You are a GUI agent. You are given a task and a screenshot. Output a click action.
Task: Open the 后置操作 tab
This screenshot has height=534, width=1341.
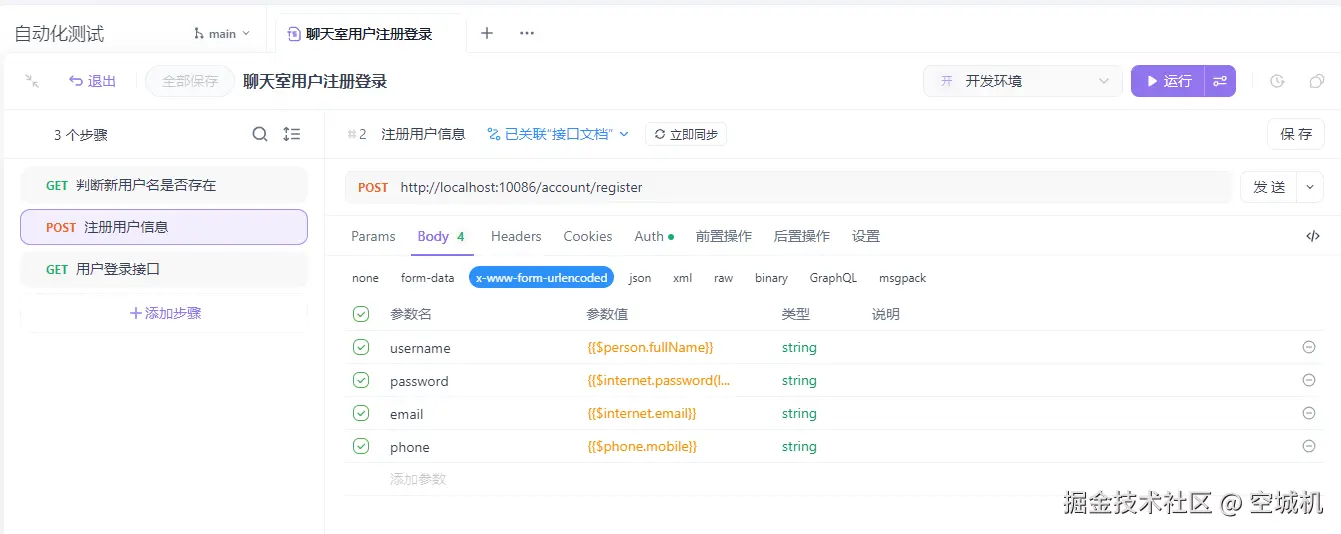[x=802, y=236]
